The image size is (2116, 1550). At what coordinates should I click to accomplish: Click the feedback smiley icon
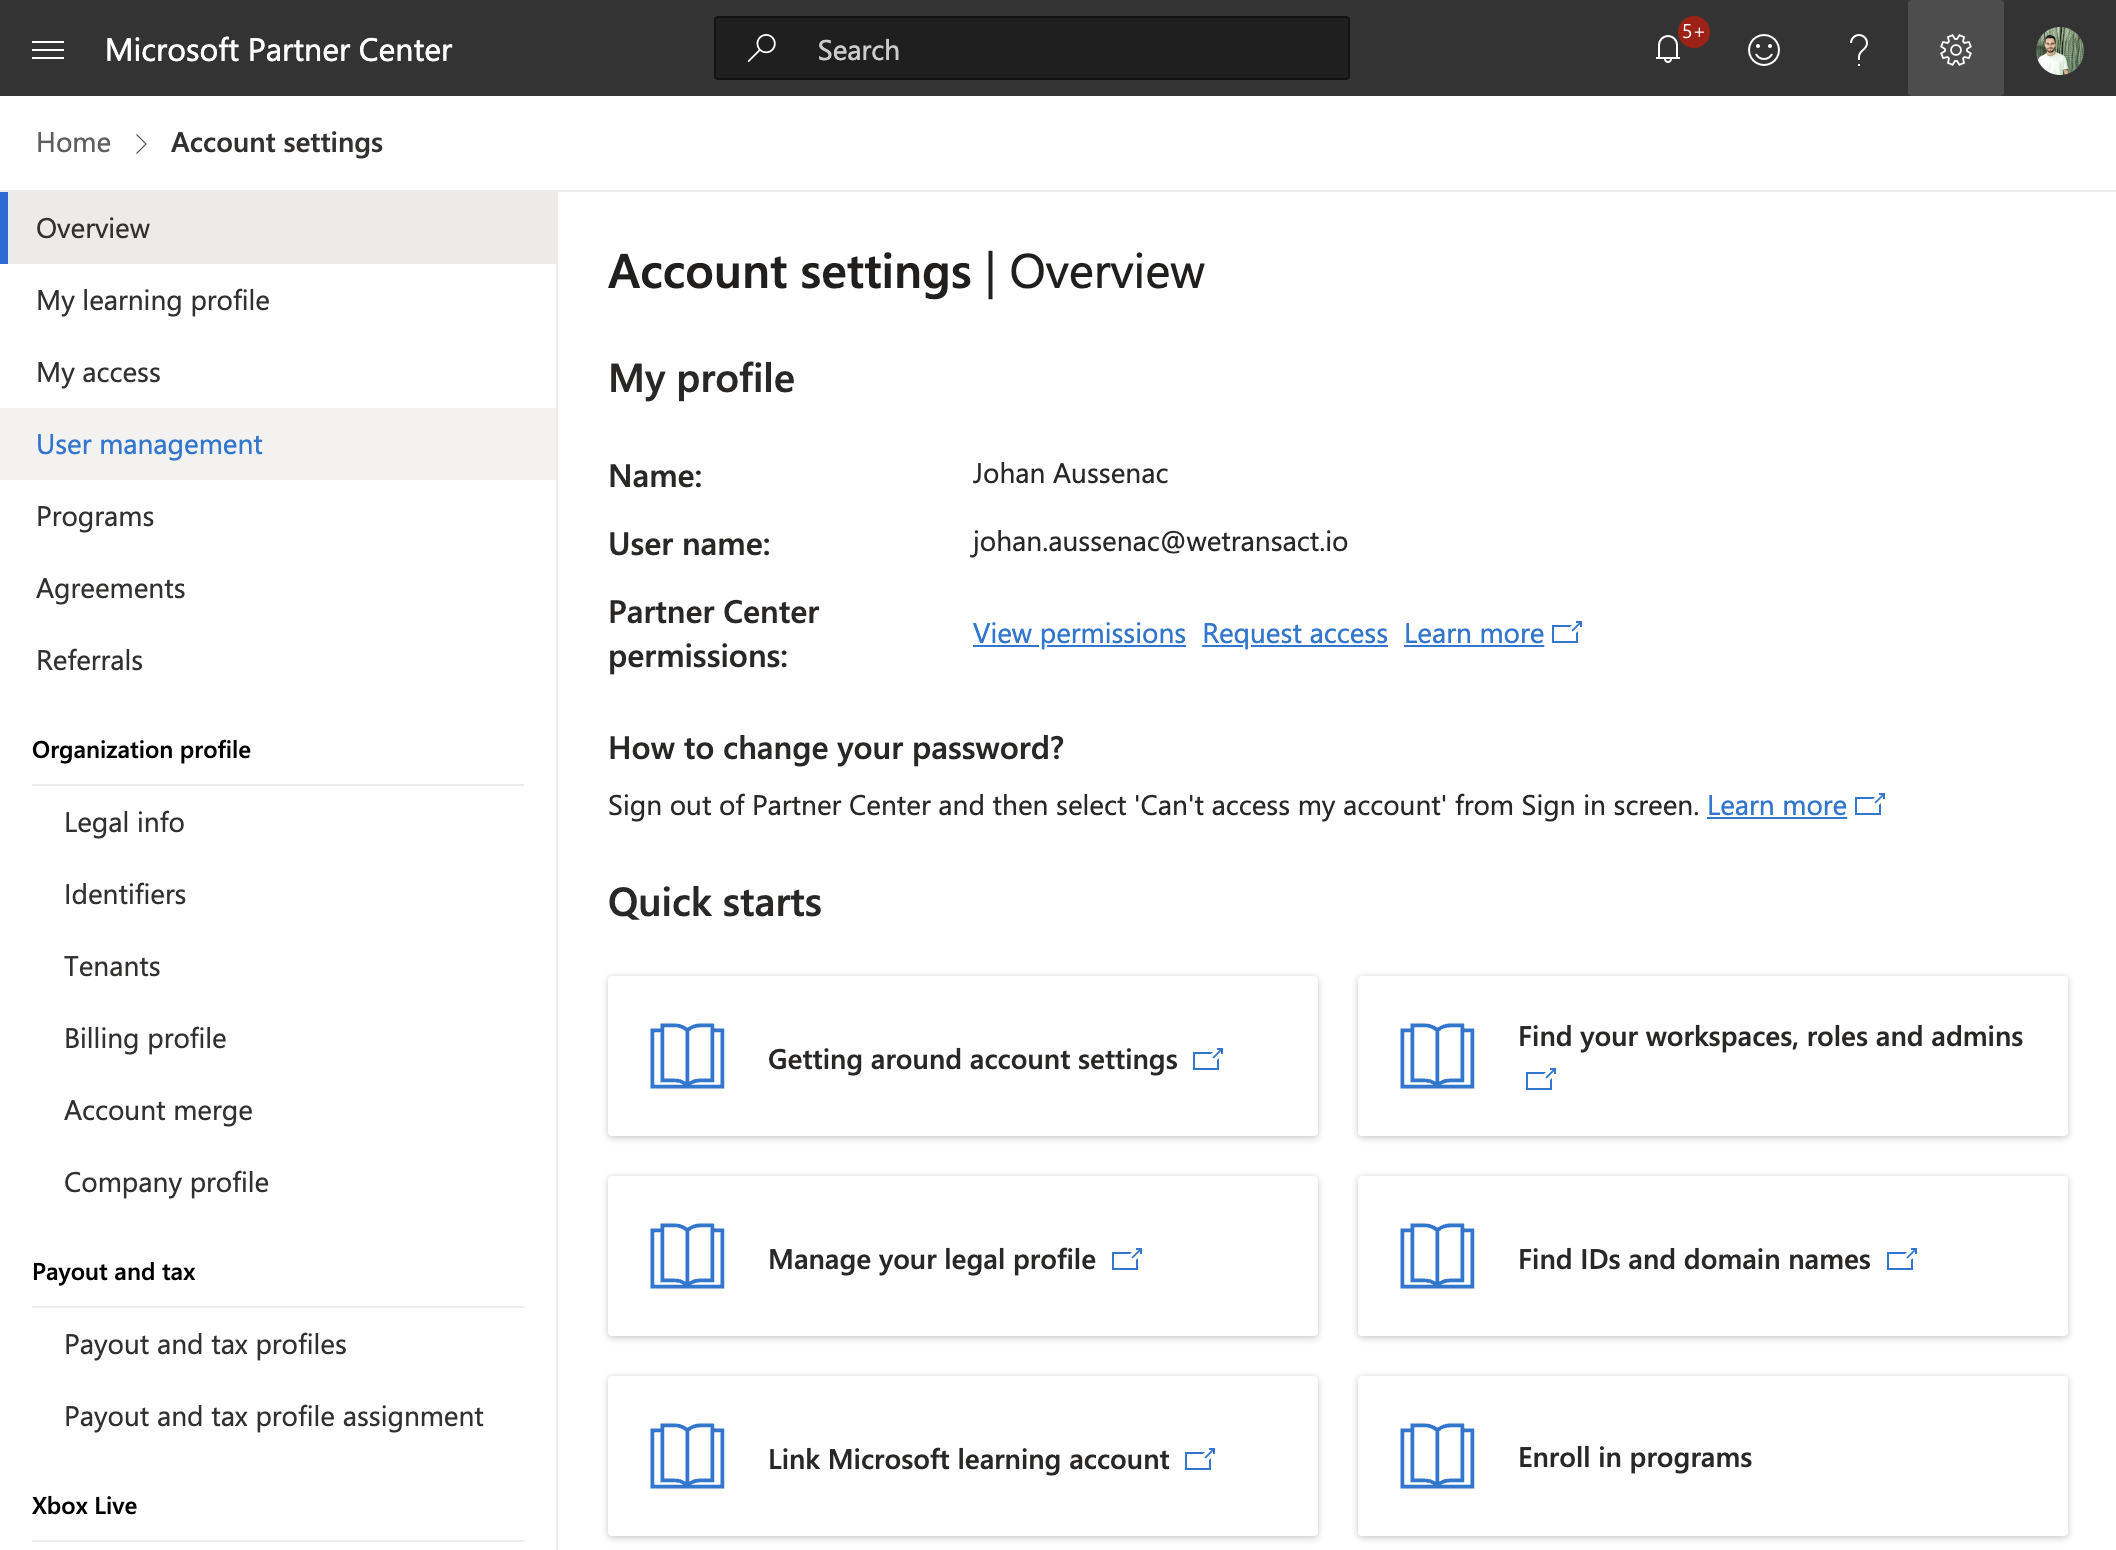coord(1763,49)
